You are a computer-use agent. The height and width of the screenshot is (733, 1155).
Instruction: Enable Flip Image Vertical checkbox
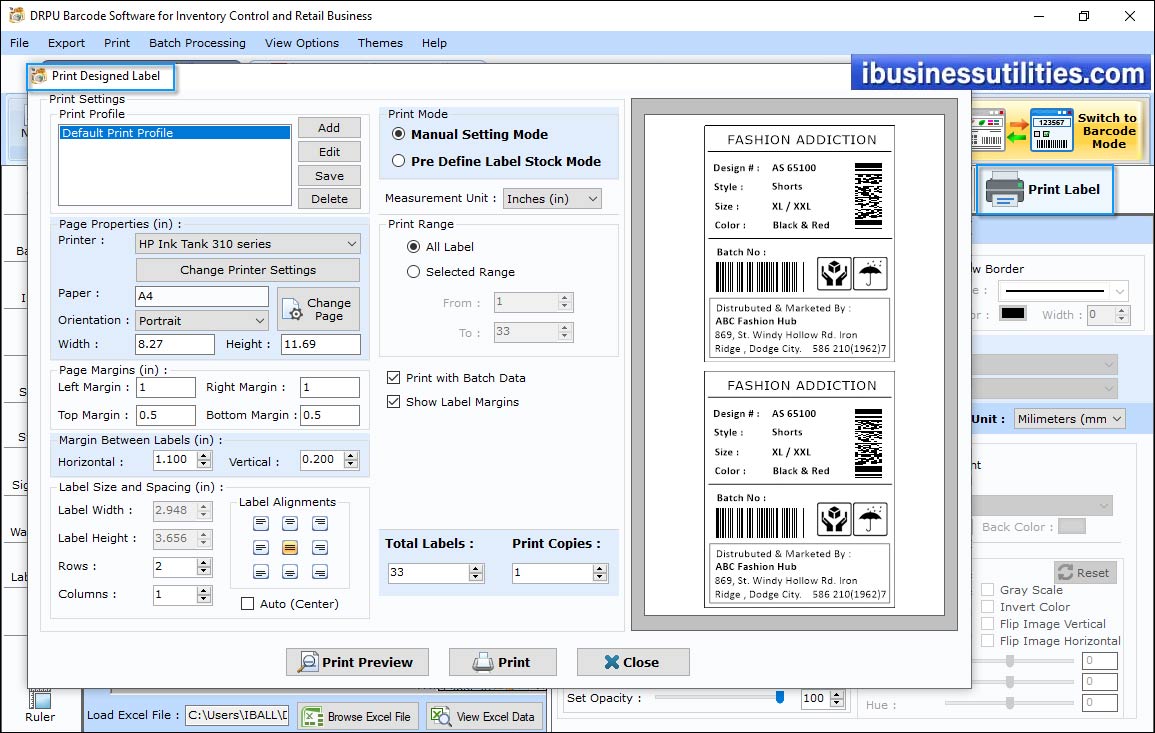pyautogui.click(x=988, y=623)
